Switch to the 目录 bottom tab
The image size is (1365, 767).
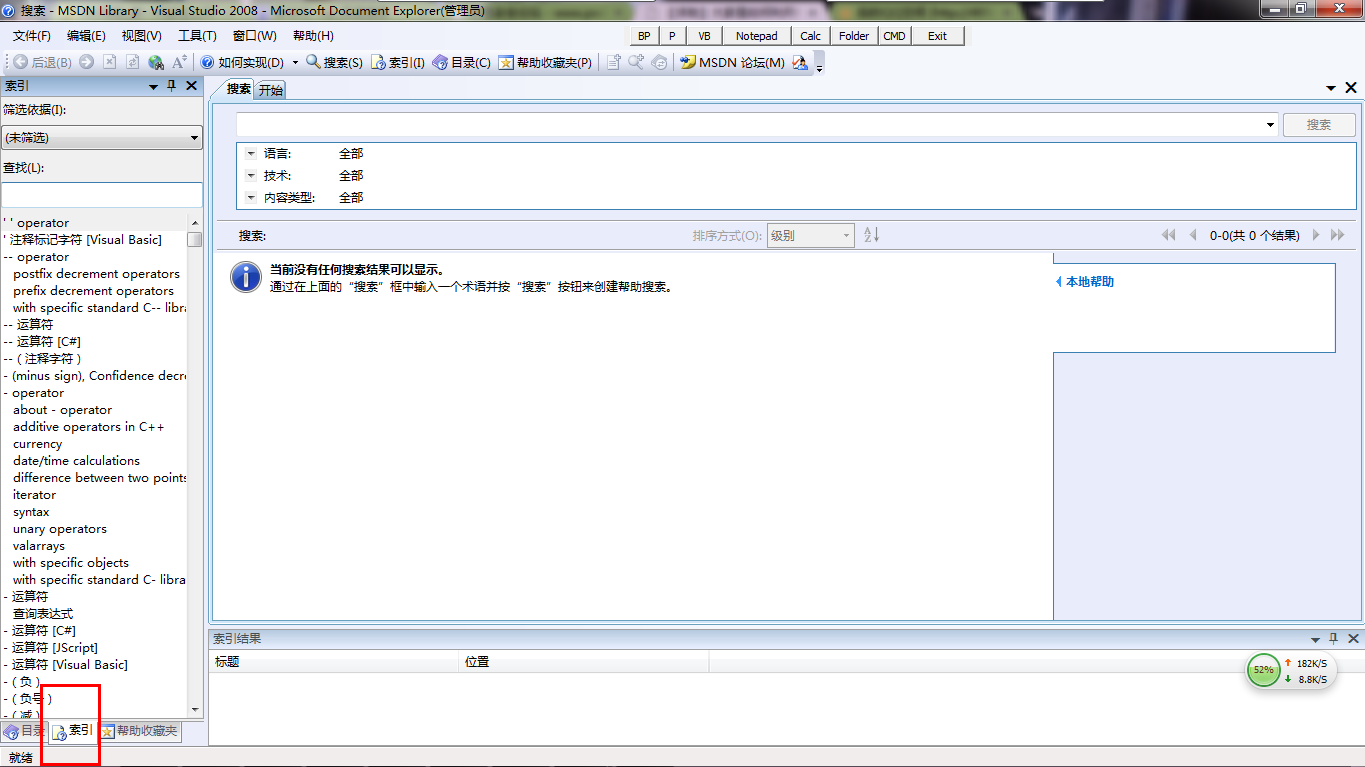click(x=25, y=731)
